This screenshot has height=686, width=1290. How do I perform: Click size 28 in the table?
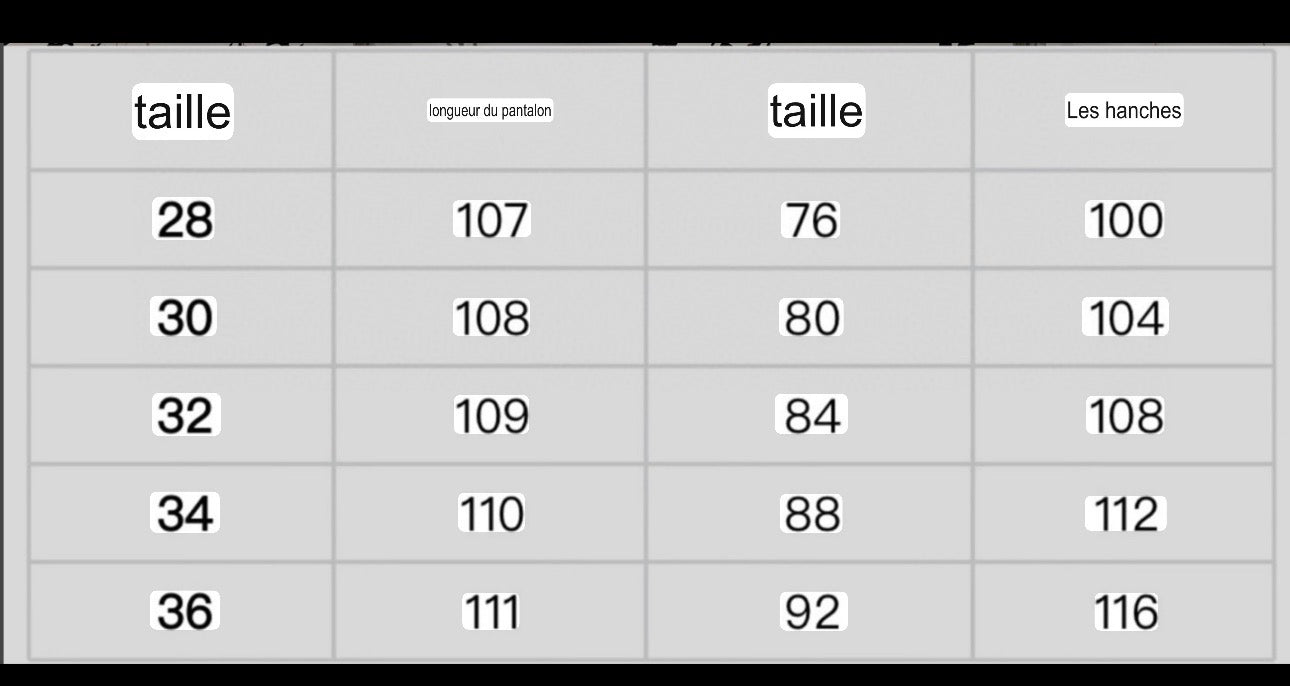coord(184,219)
